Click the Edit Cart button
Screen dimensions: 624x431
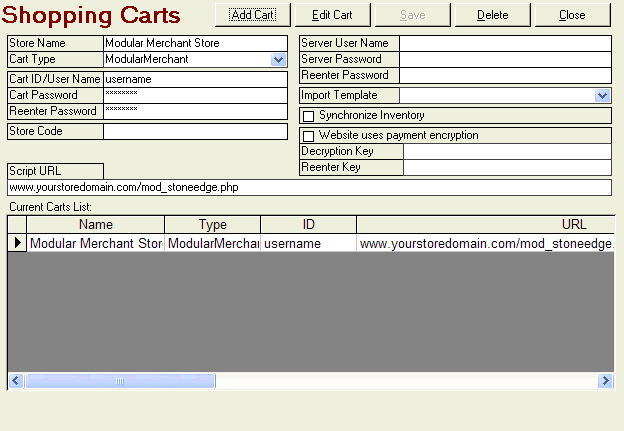click(332, 15)
